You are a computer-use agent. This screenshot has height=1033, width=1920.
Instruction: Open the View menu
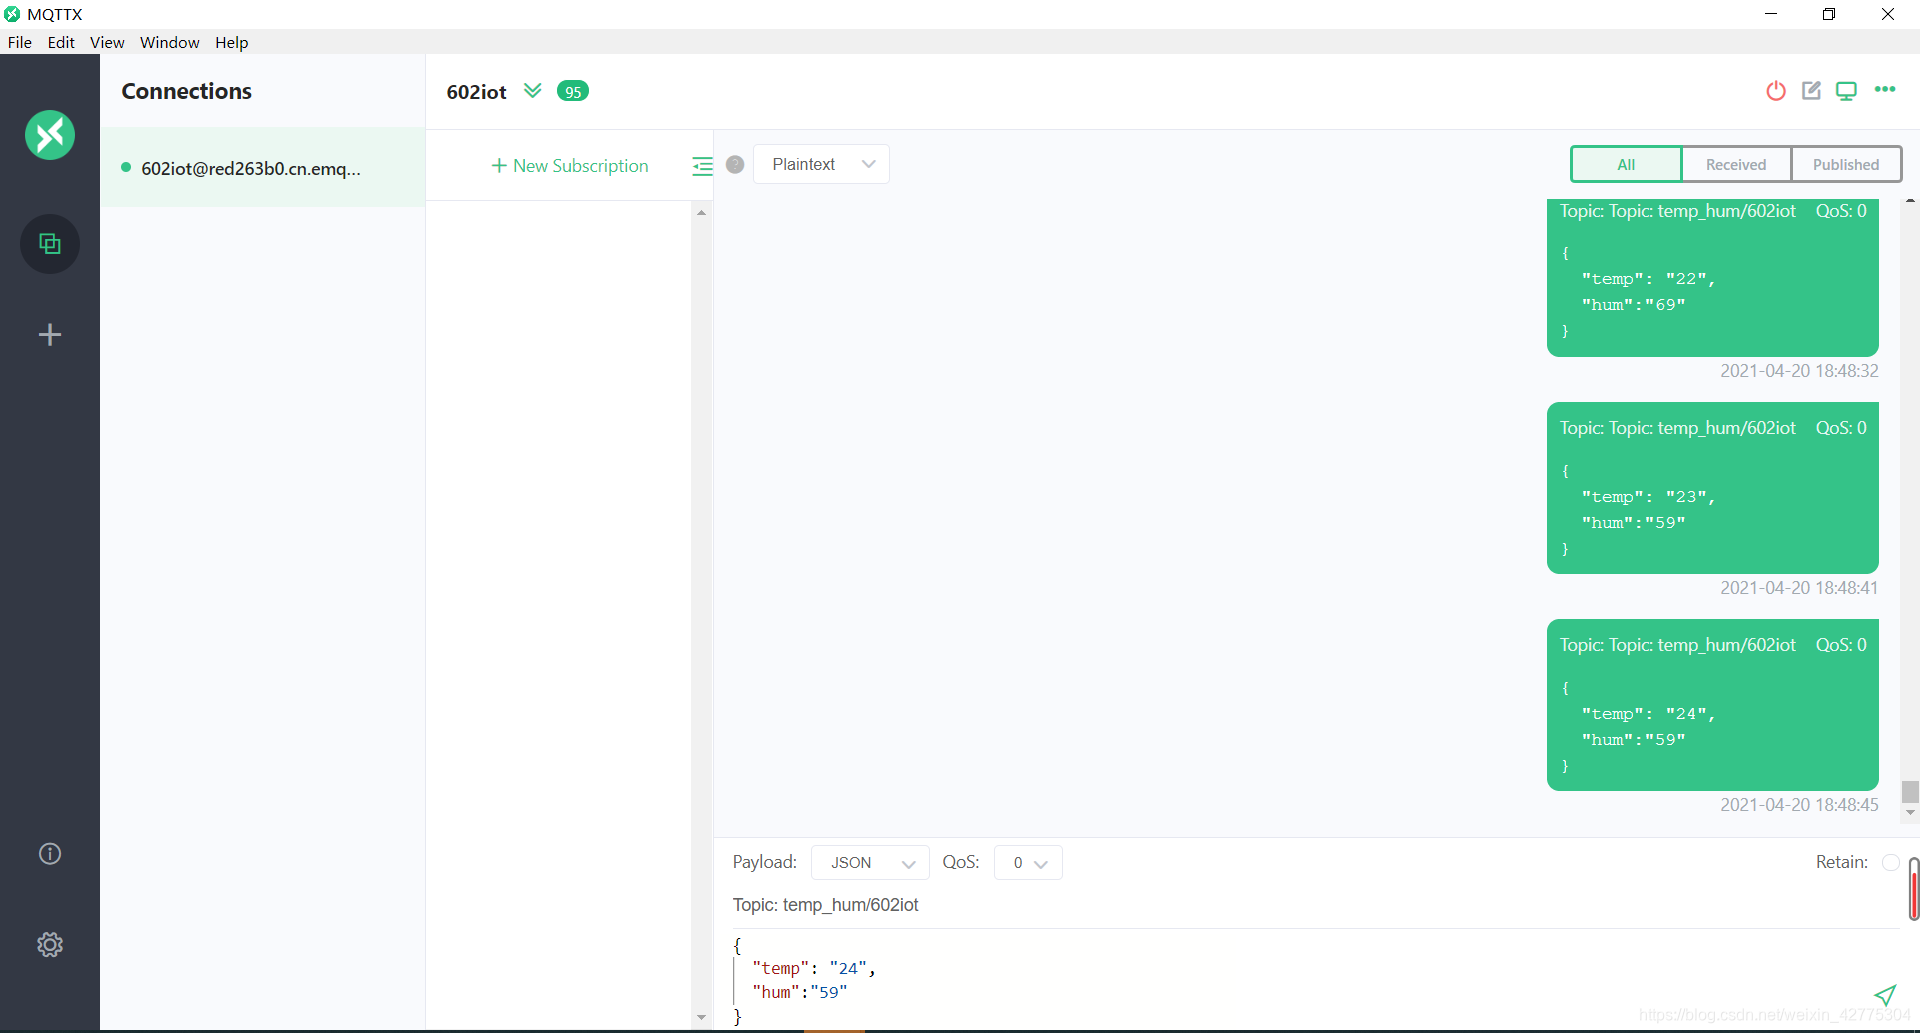(107, 42)
